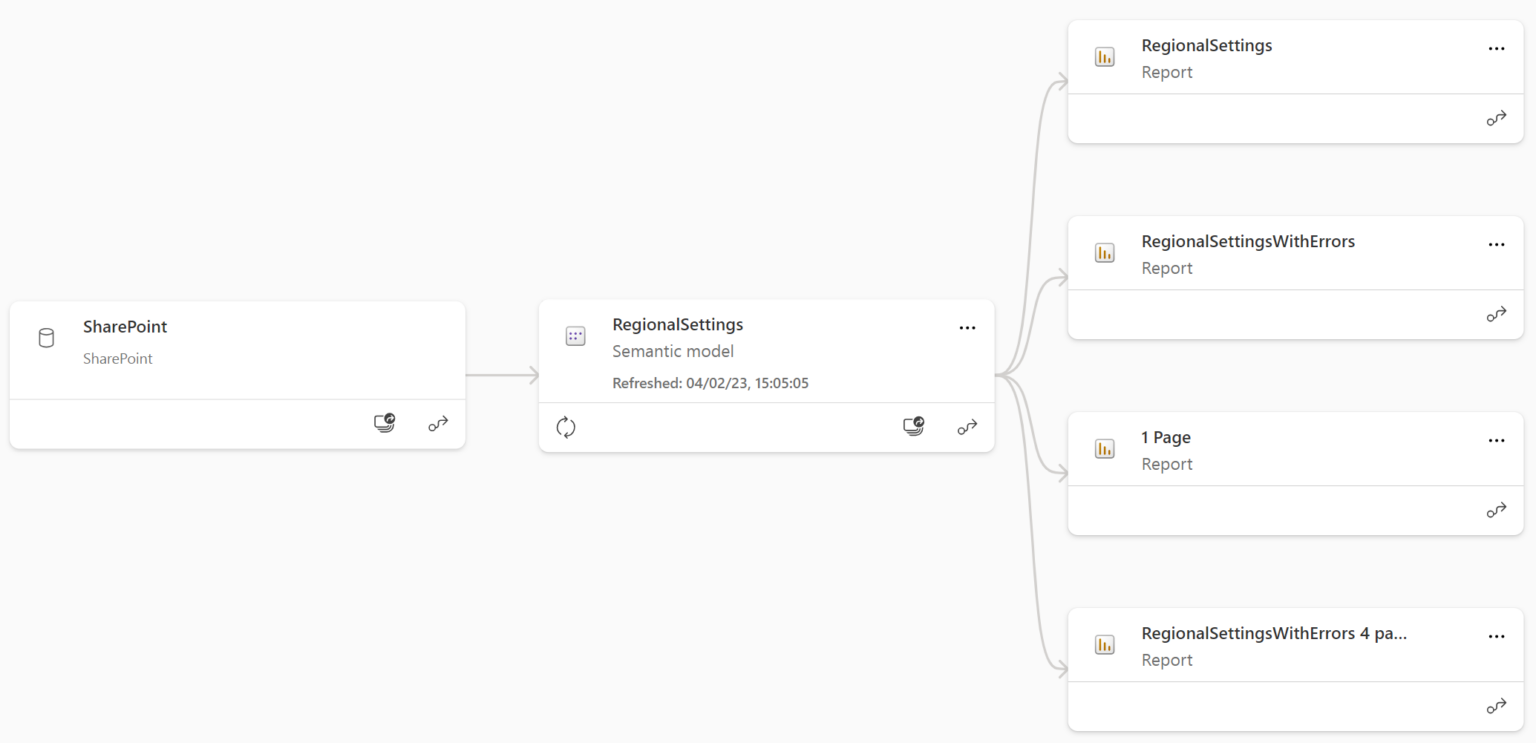Show lineage for RegionalSettingsWithErrors 4 pages report

1496,706
